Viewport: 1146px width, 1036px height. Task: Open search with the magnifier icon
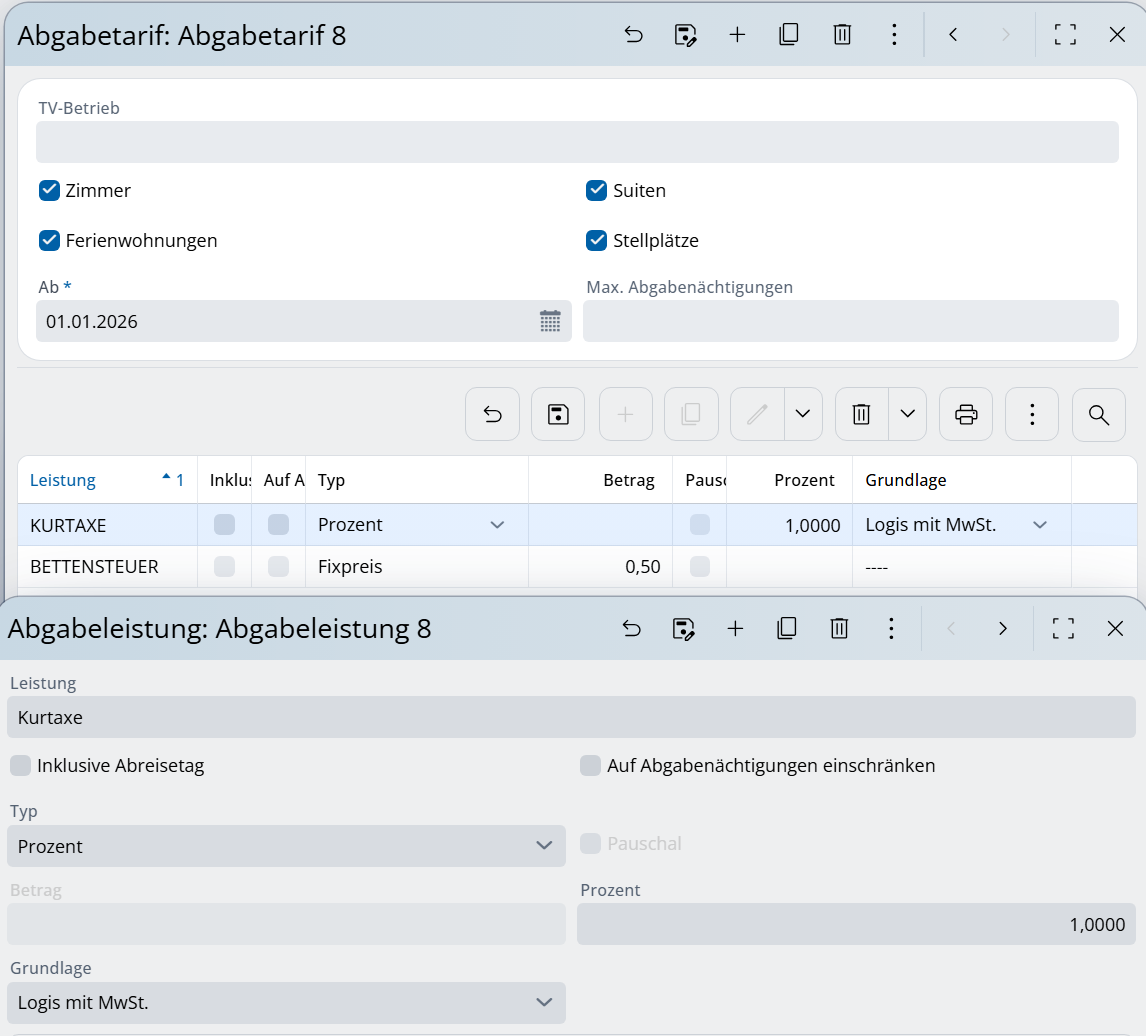pyautogui.click(x=1098, y=414)
